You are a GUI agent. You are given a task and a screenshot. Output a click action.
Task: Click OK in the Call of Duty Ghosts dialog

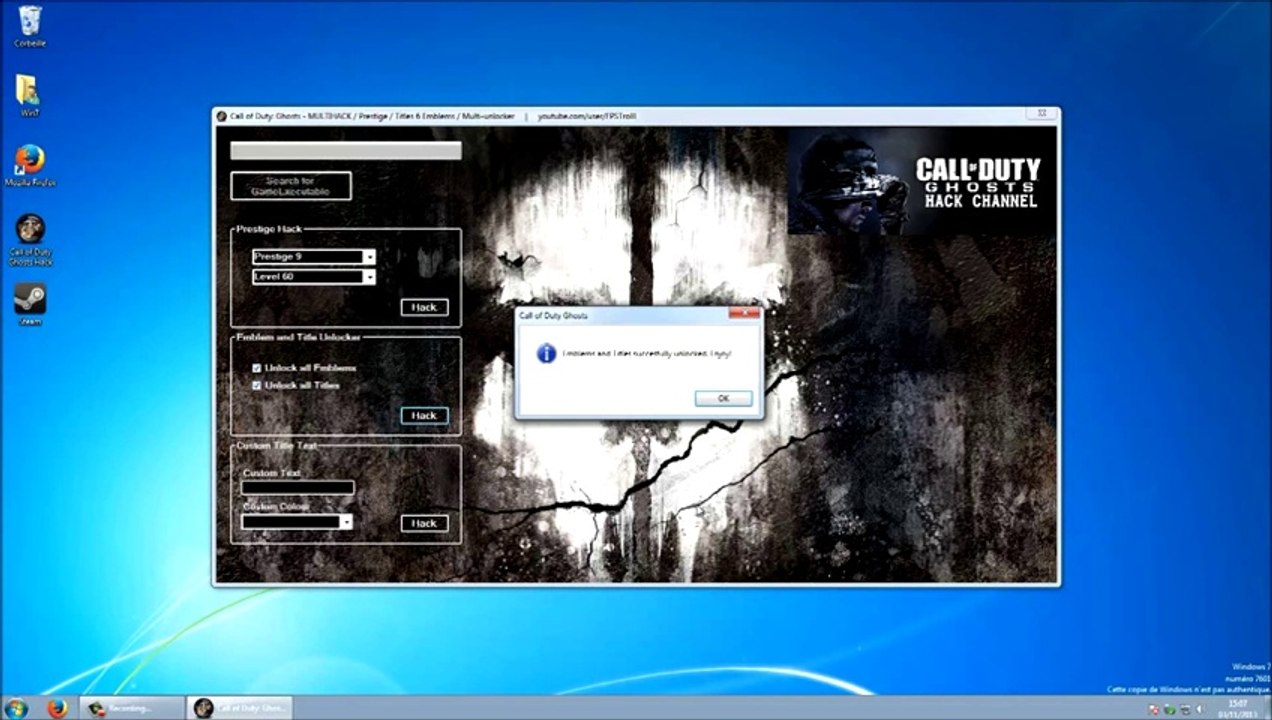coord(723,398)
